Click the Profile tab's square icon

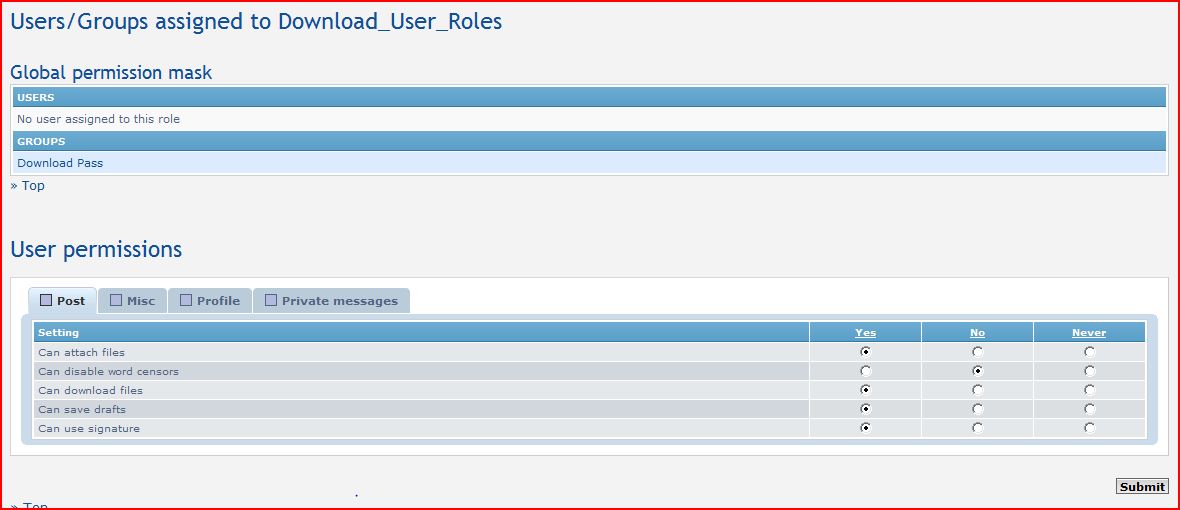click(x=186, y=300)
